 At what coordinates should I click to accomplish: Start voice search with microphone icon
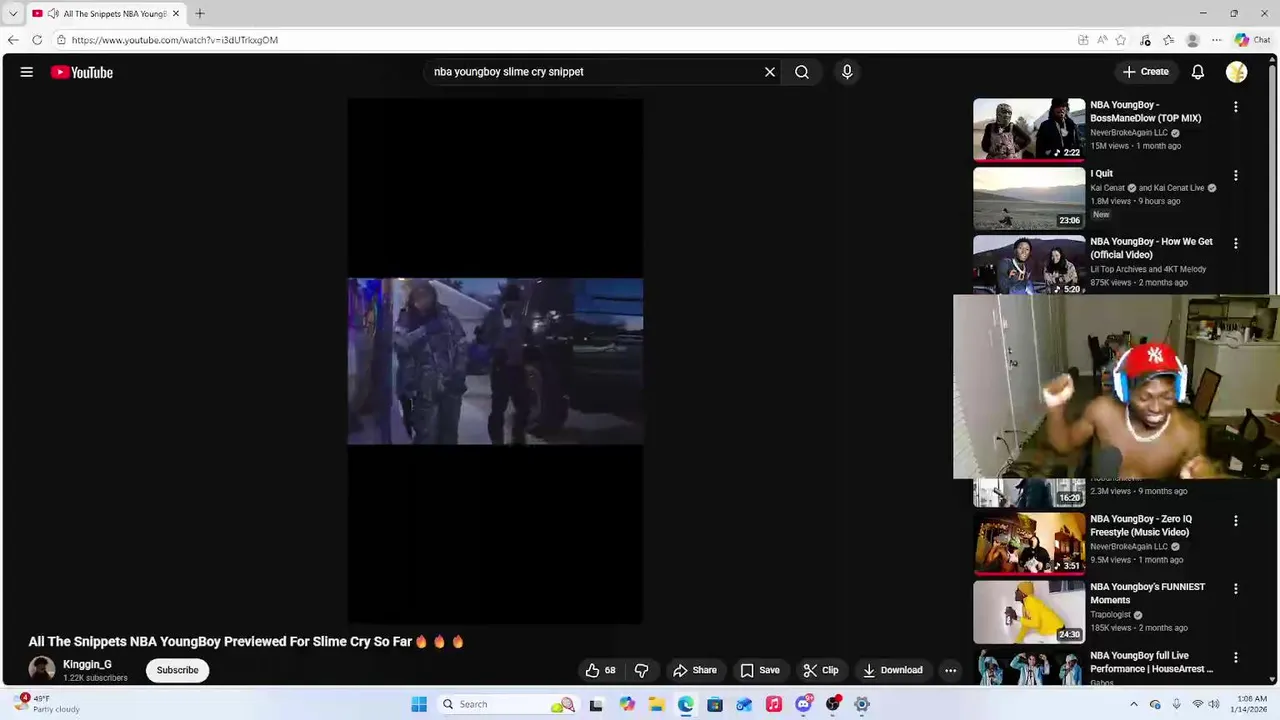tap(847, 72)
